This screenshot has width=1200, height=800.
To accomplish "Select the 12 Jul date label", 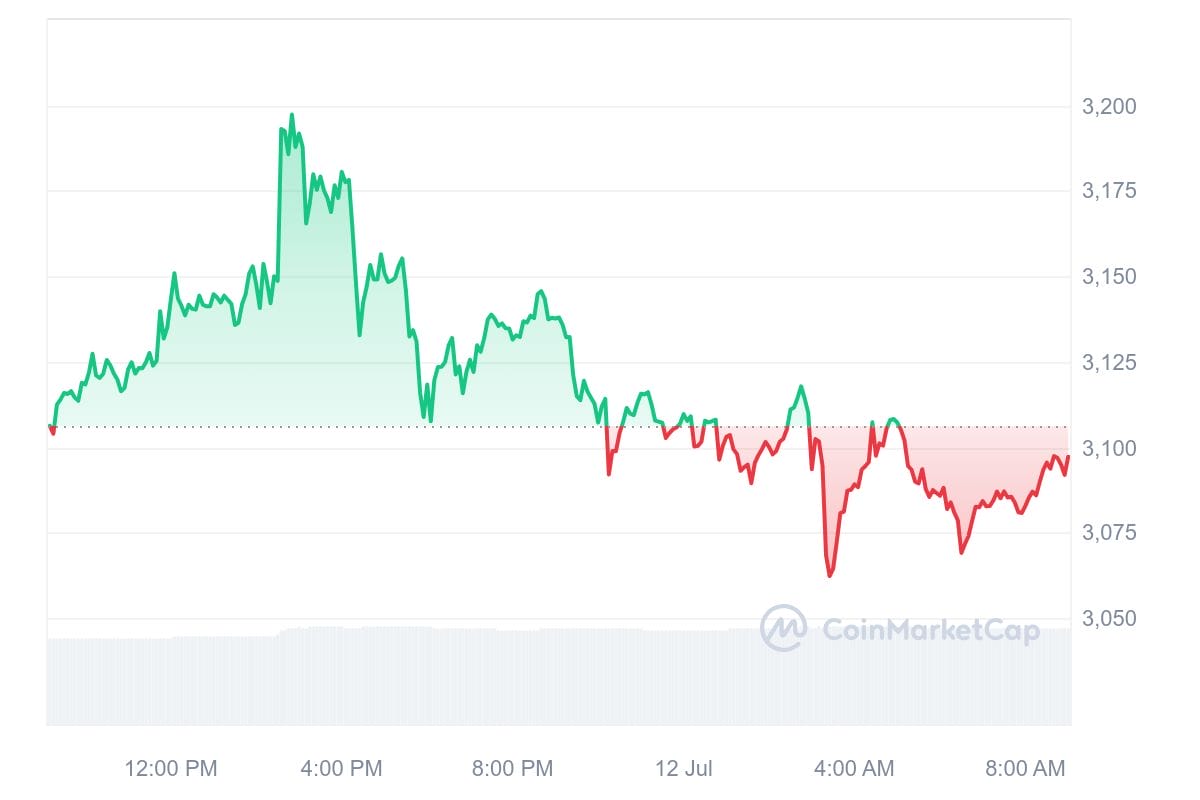I will click(x=684, y=769).
